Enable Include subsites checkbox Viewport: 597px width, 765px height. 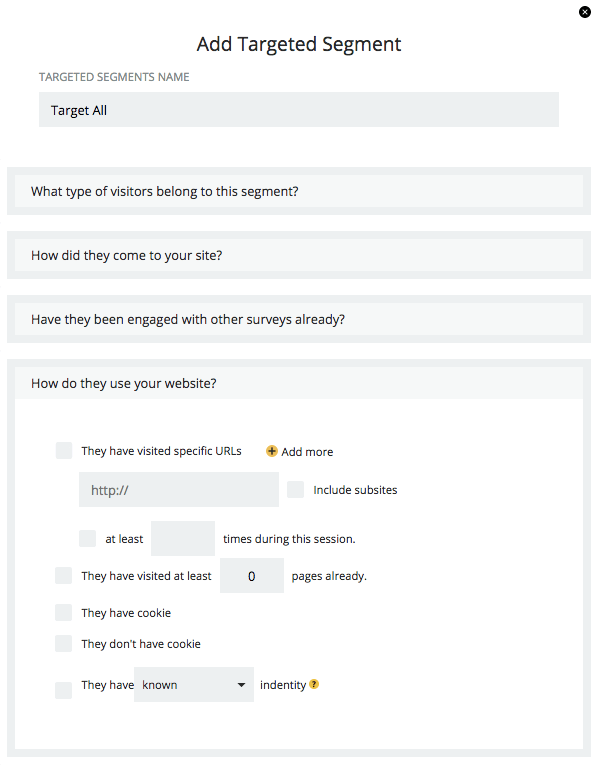[296, 489]
